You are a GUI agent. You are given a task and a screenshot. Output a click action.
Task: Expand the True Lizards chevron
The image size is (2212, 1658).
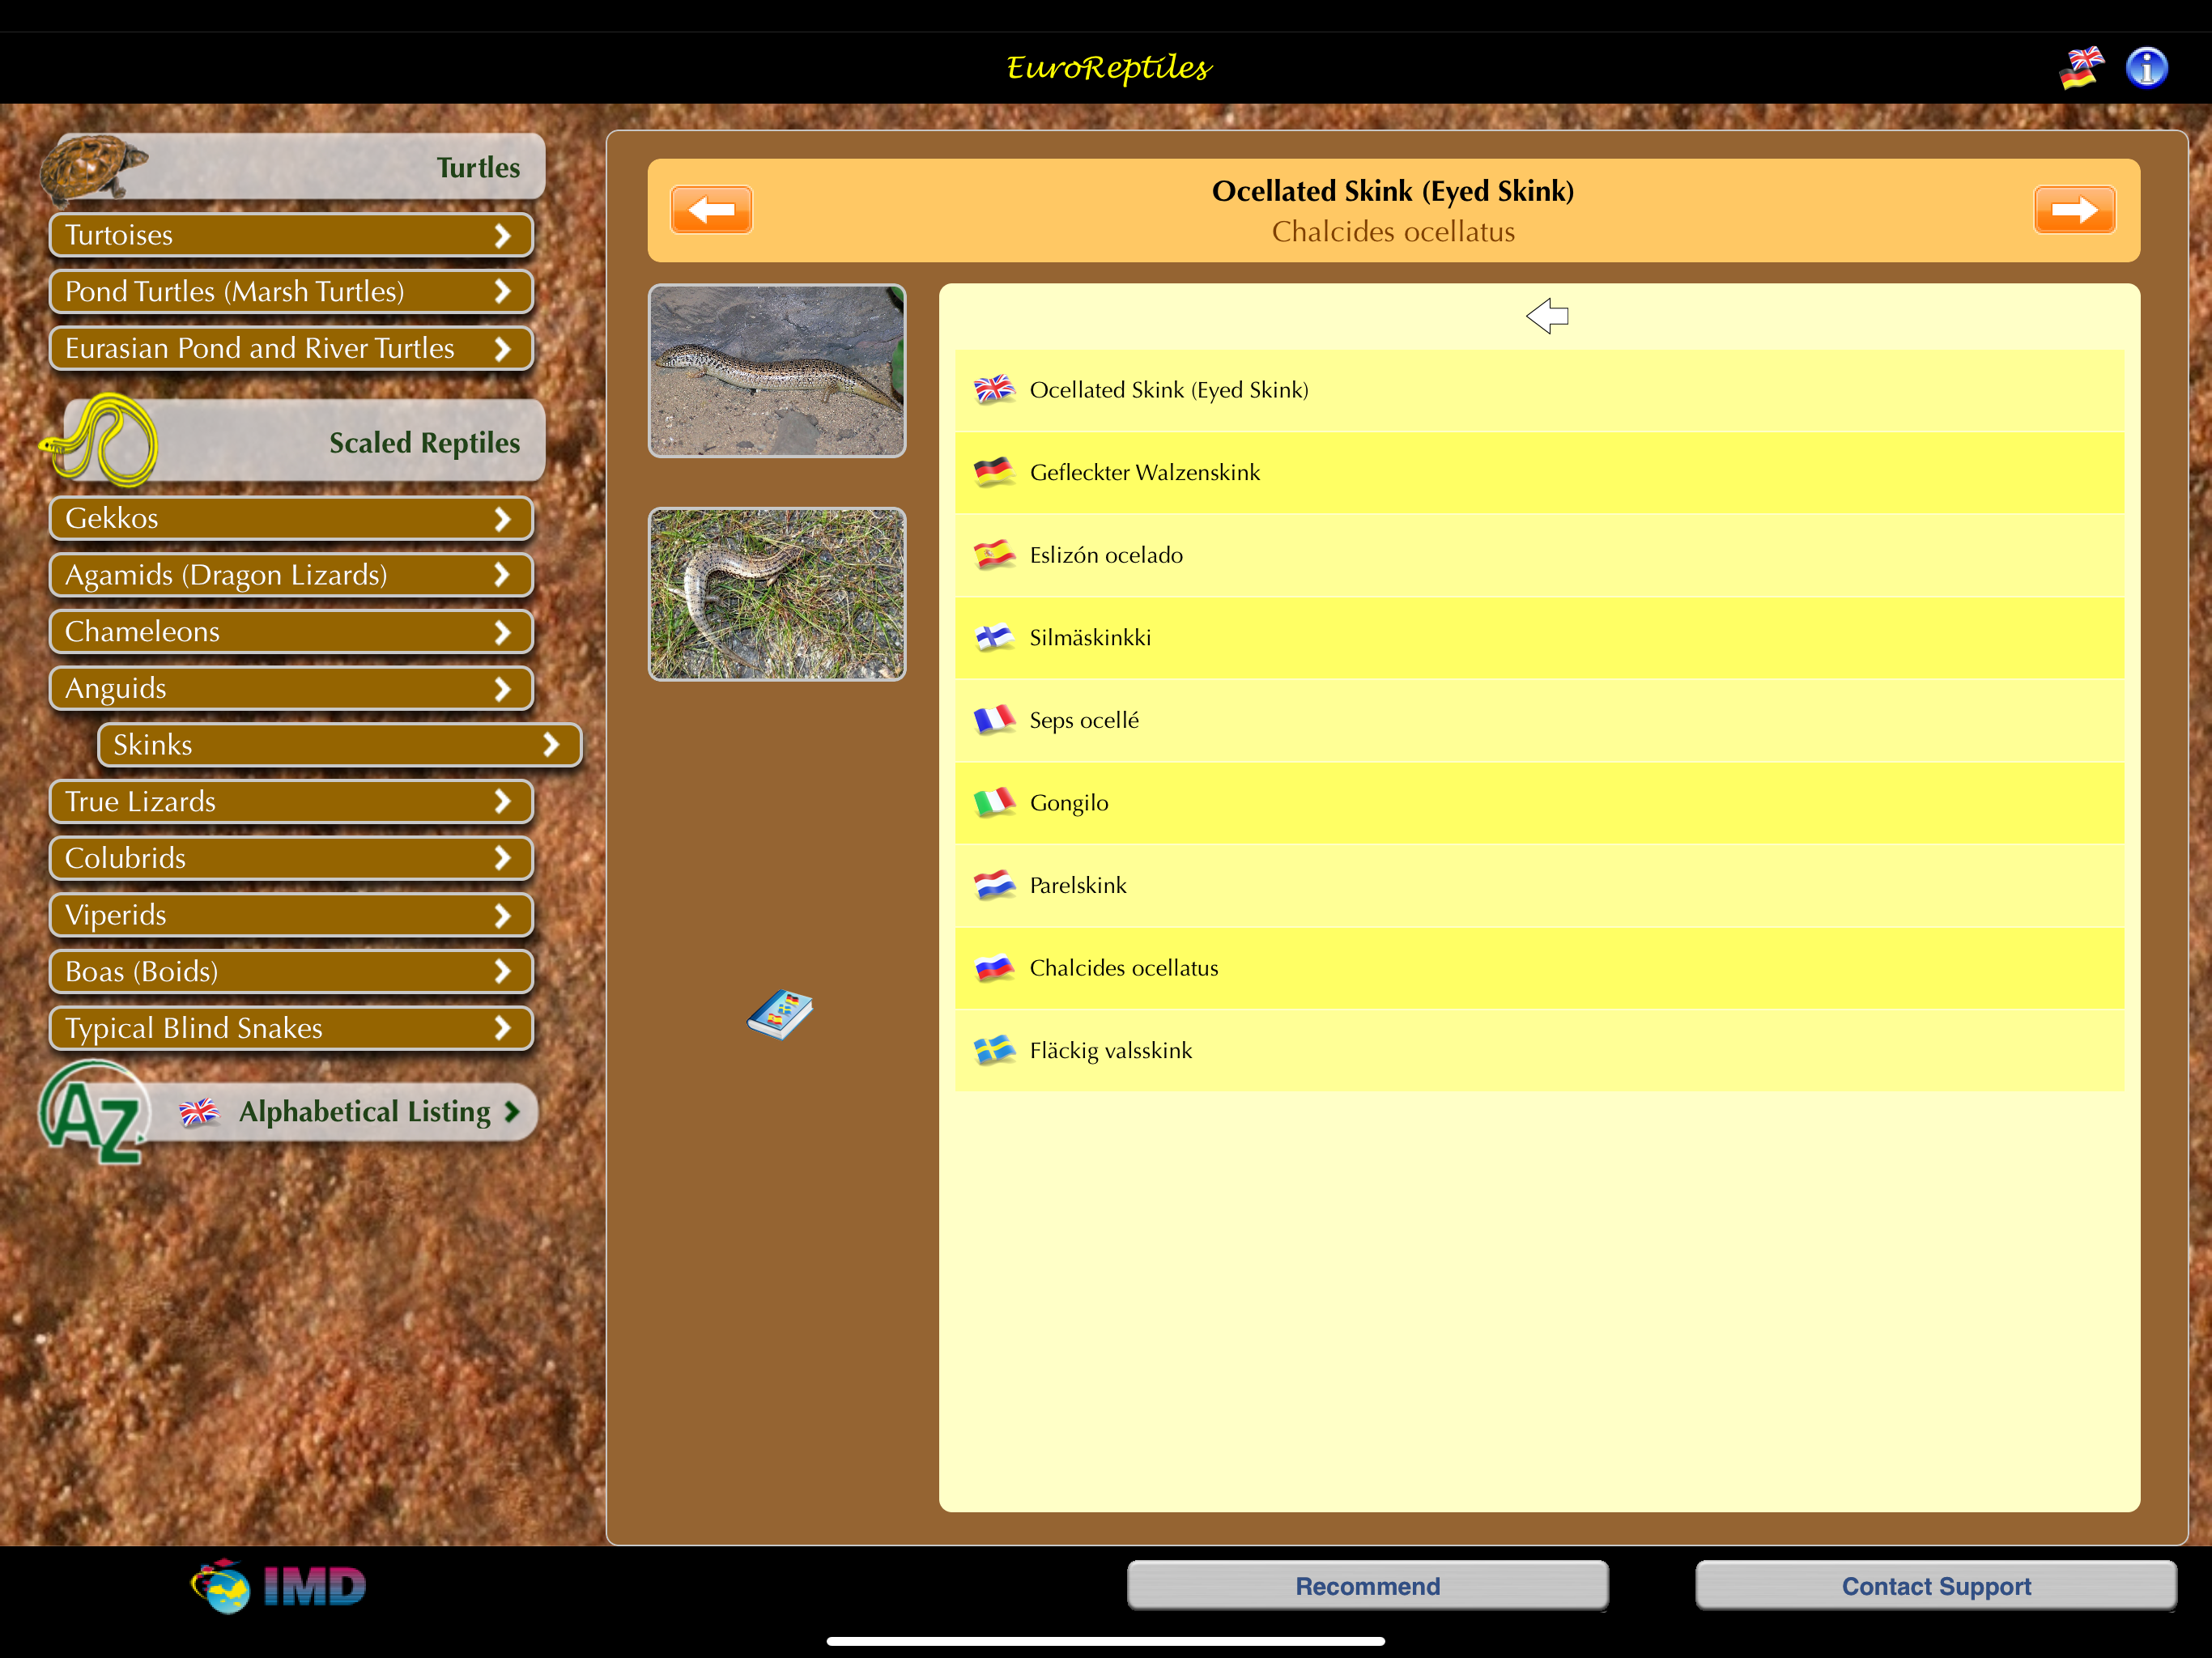coord(503,801)
